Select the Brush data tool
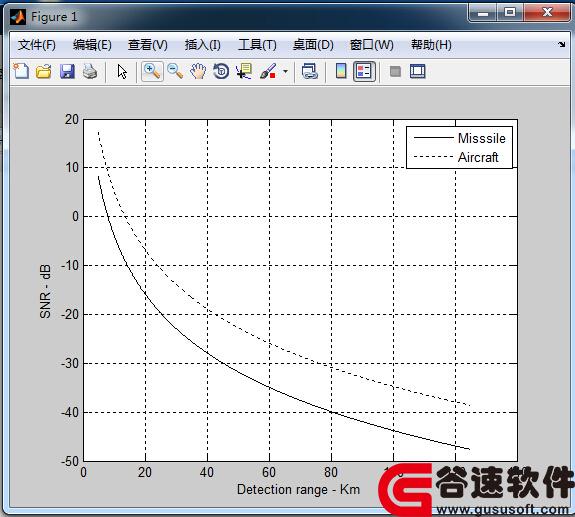 [x=268, y=71]
